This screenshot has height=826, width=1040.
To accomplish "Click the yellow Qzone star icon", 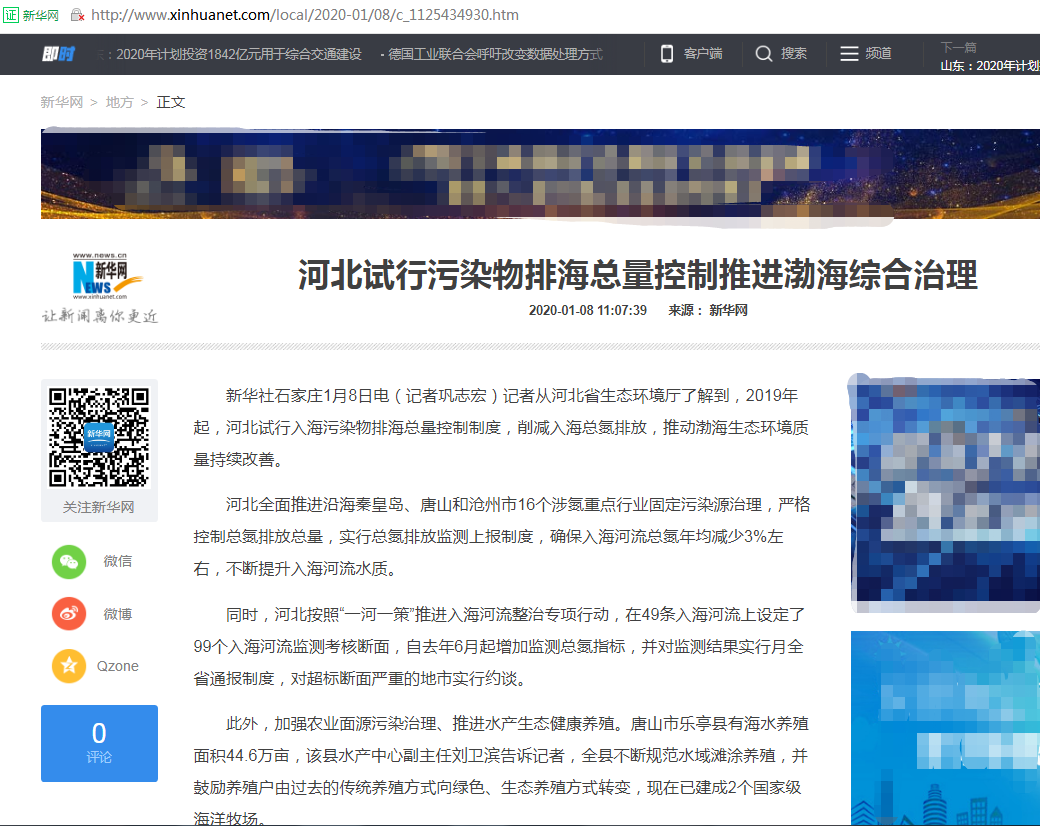I will click(69, 666).
